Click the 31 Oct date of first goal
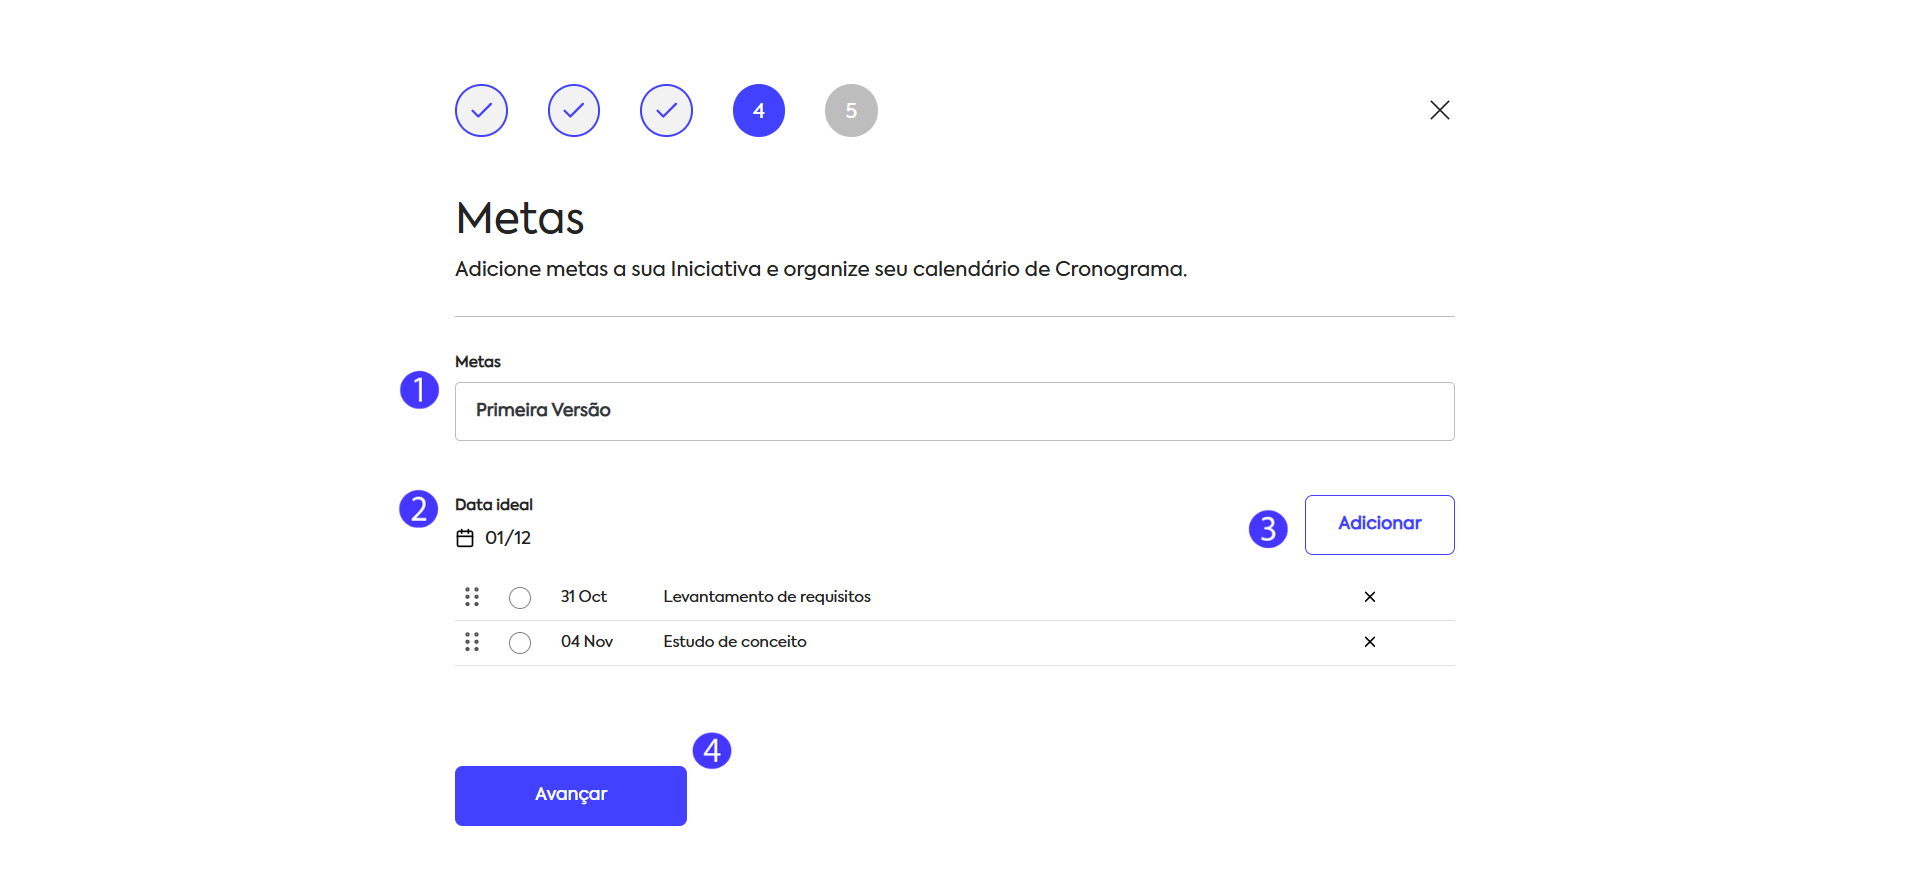 point(583,597)
